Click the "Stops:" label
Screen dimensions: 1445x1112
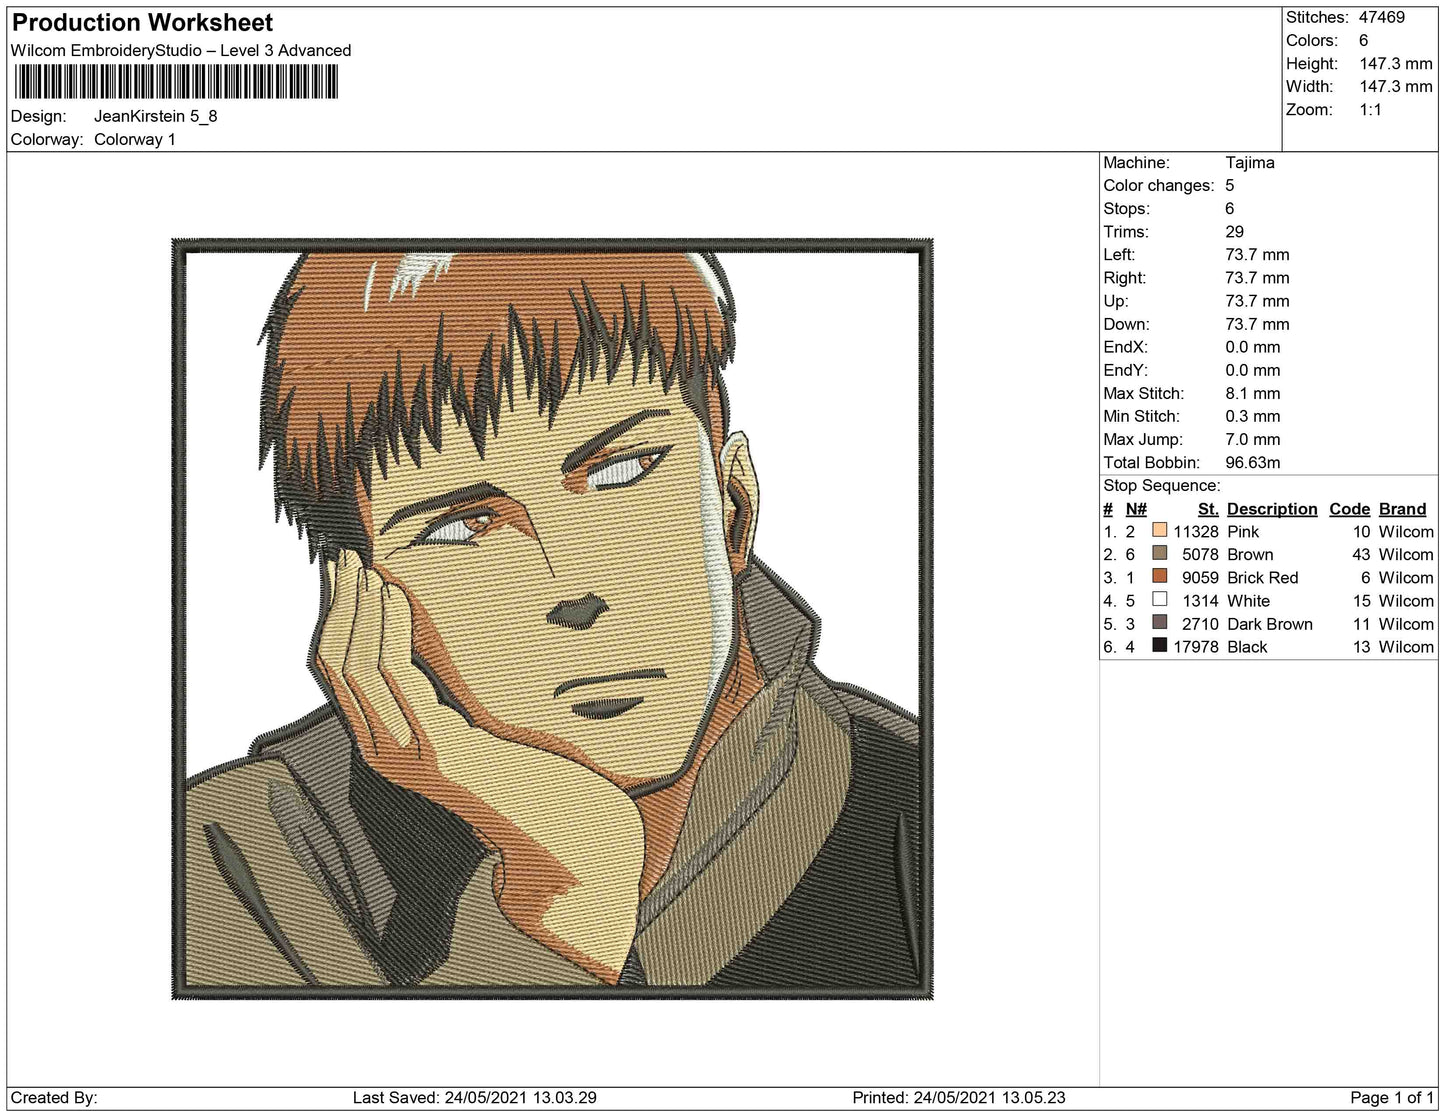[1127, 209]
